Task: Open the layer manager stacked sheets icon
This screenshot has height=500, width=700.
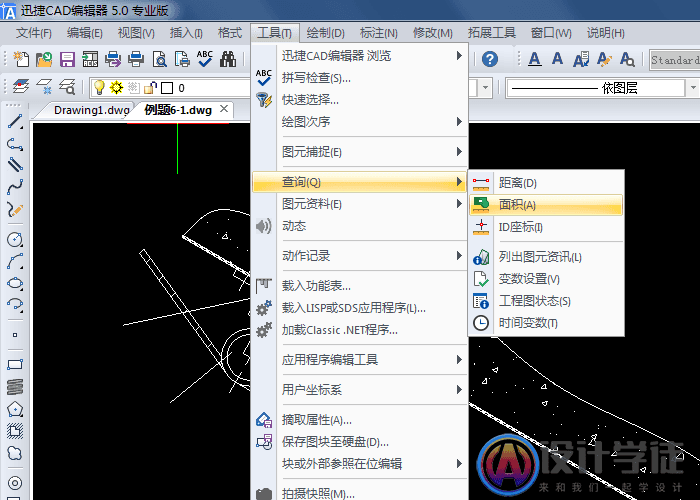Action: pos(21,87)
